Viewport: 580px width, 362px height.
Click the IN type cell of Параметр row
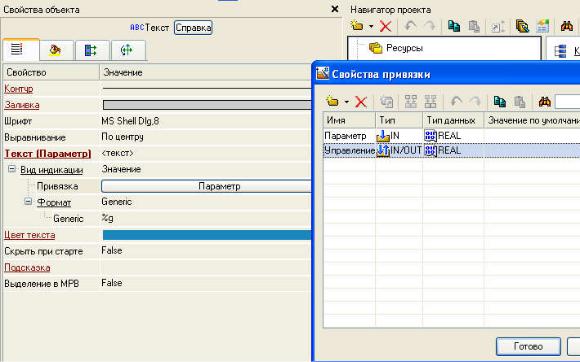(x=399, y=136)
